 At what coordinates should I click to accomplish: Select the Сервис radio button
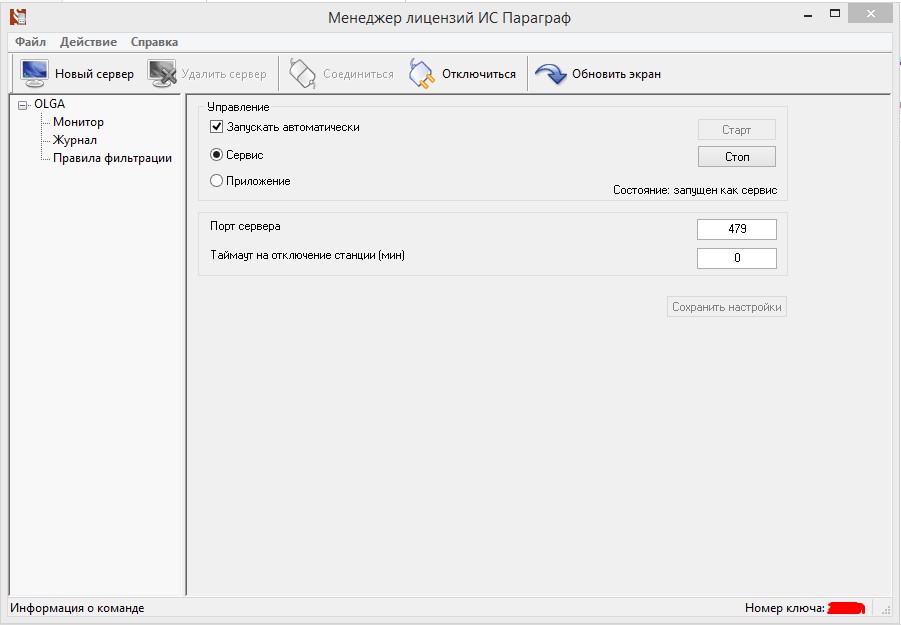216,156
